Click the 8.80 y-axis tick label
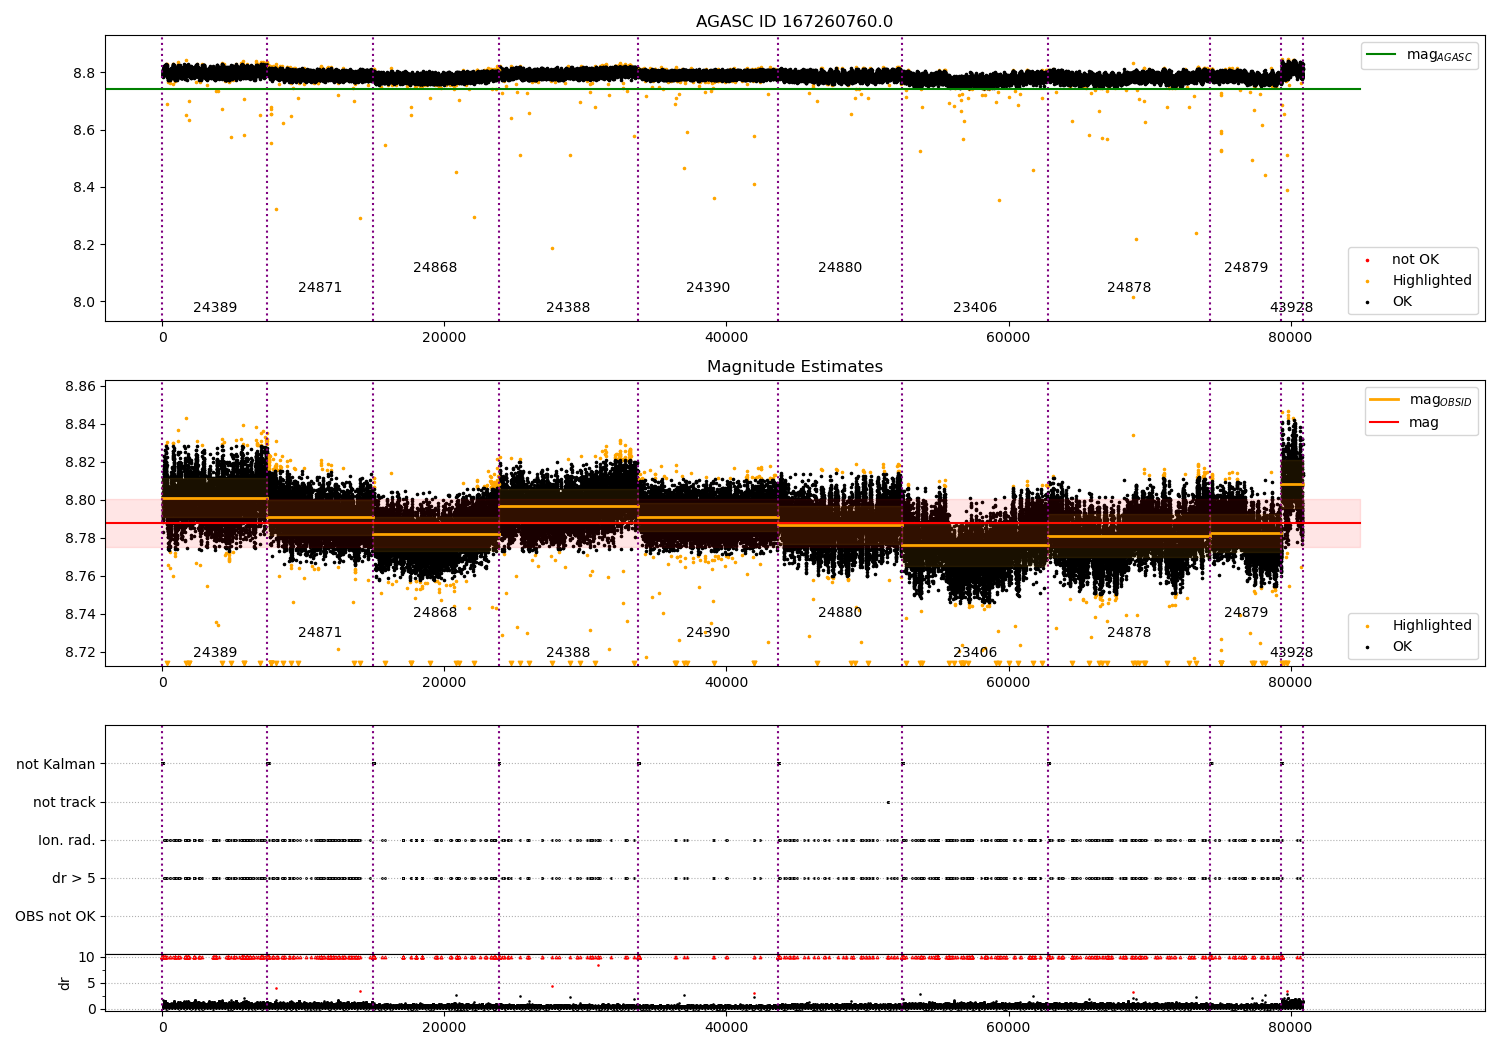The width and height of the screenshot is (1500, 1050). (80, 500)
